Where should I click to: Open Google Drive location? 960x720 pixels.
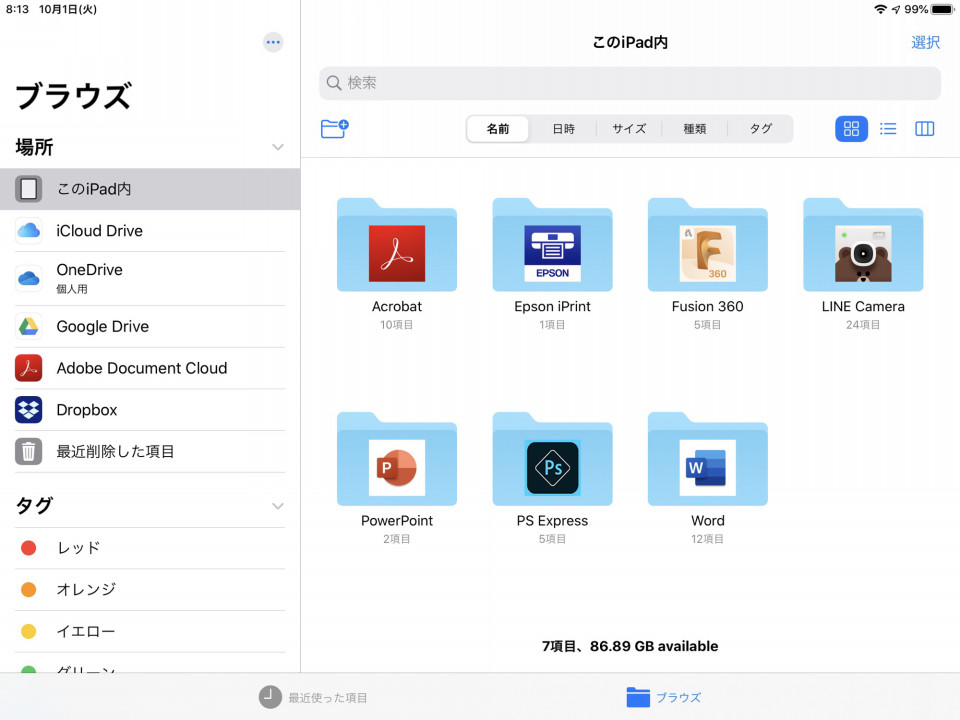tap(150, 326)
